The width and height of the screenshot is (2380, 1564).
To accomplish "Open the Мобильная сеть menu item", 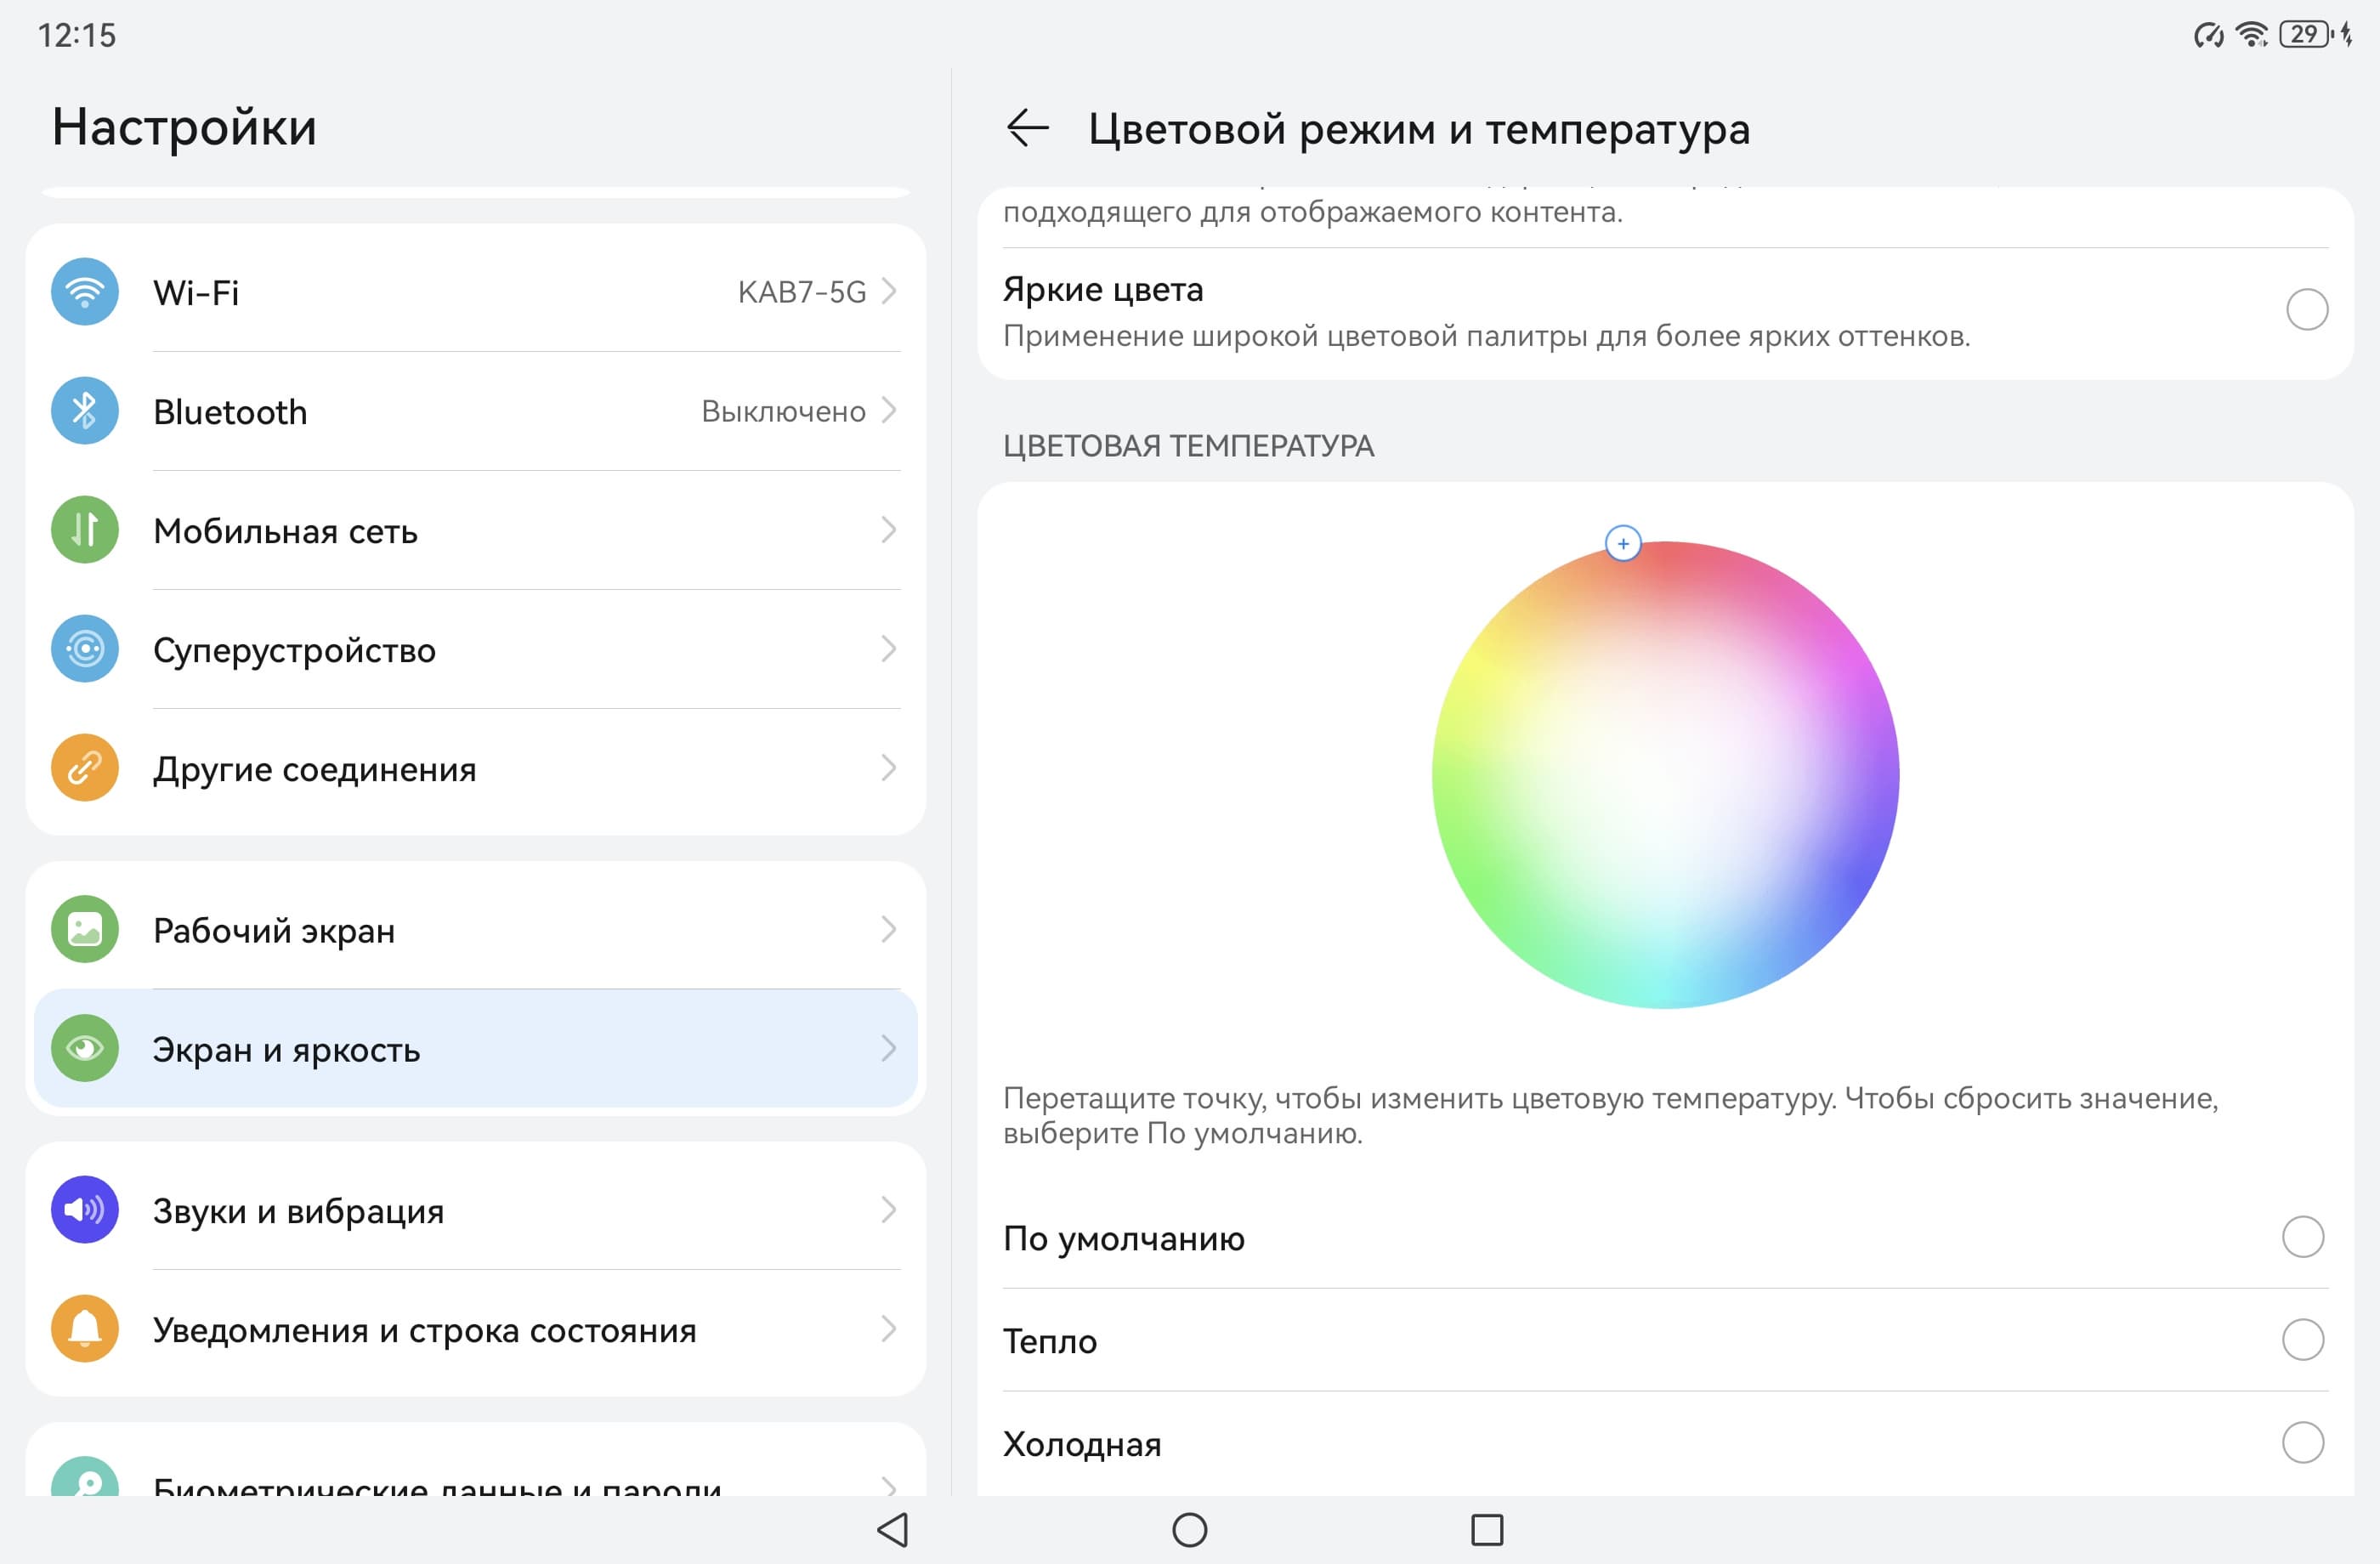I will (x=285, y=531).
